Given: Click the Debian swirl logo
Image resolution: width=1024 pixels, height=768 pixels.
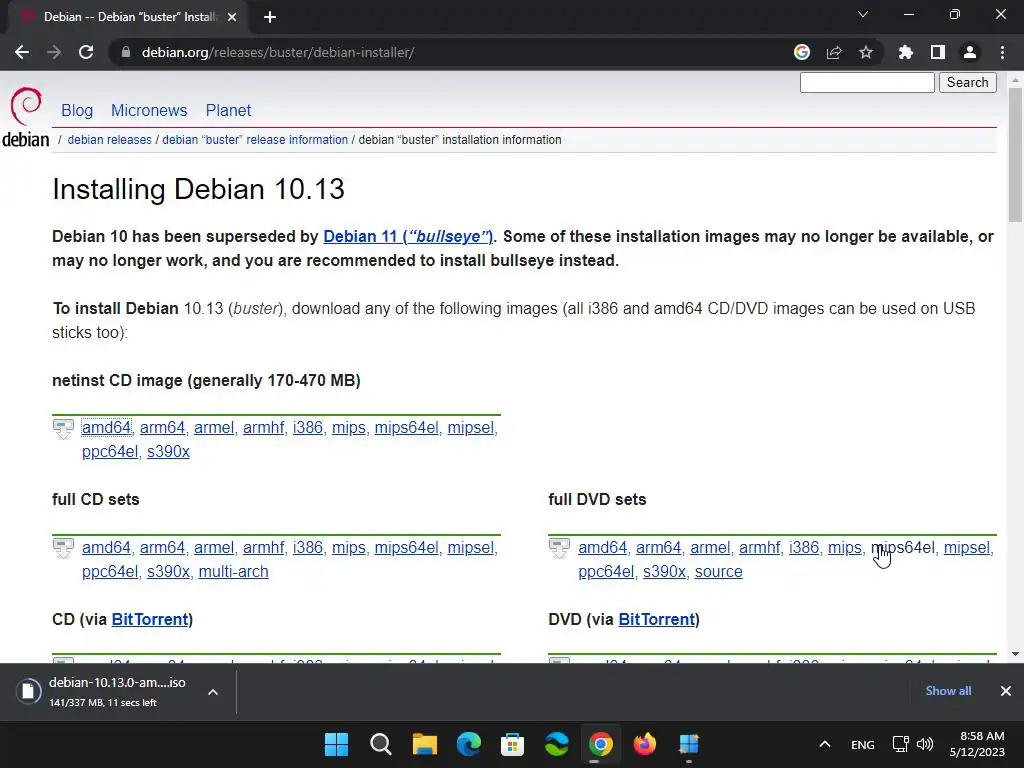Looking at the screenshot, I should (26, 106).
